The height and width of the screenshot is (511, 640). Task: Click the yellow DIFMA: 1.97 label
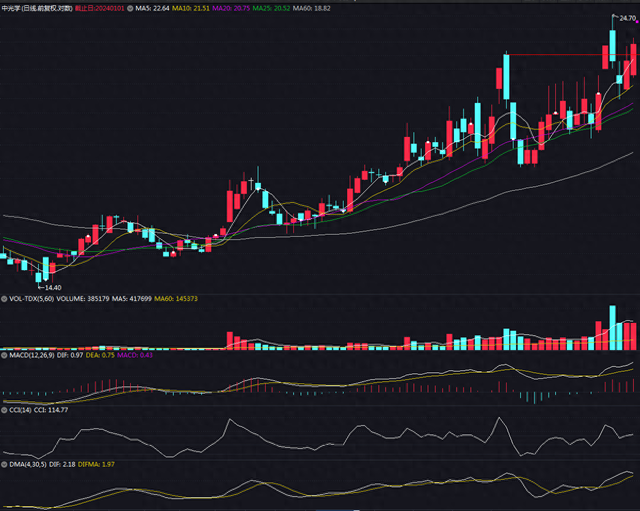pyautogui.click(x=96, y=464)
